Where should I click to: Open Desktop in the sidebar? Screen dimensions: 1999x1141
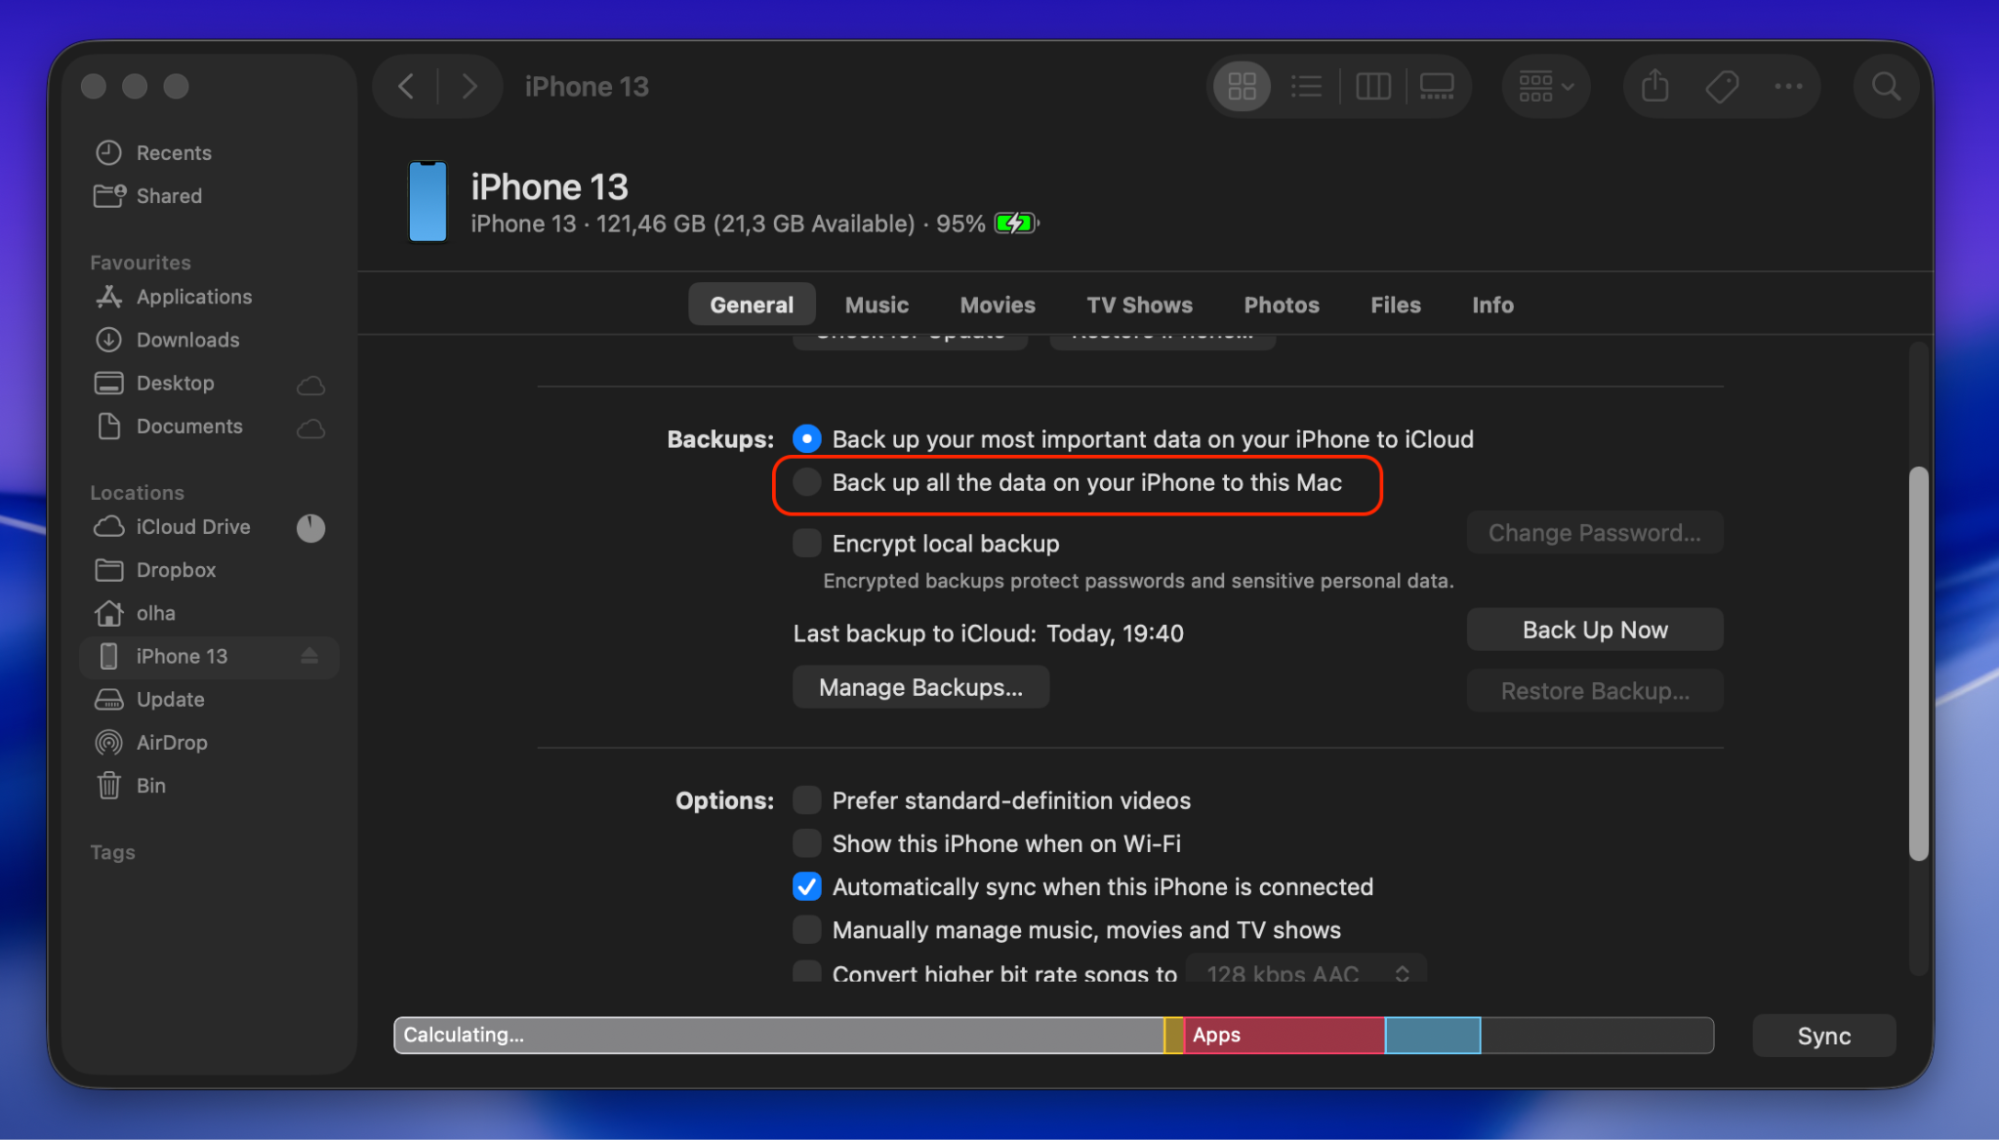(x=209, y=383)
